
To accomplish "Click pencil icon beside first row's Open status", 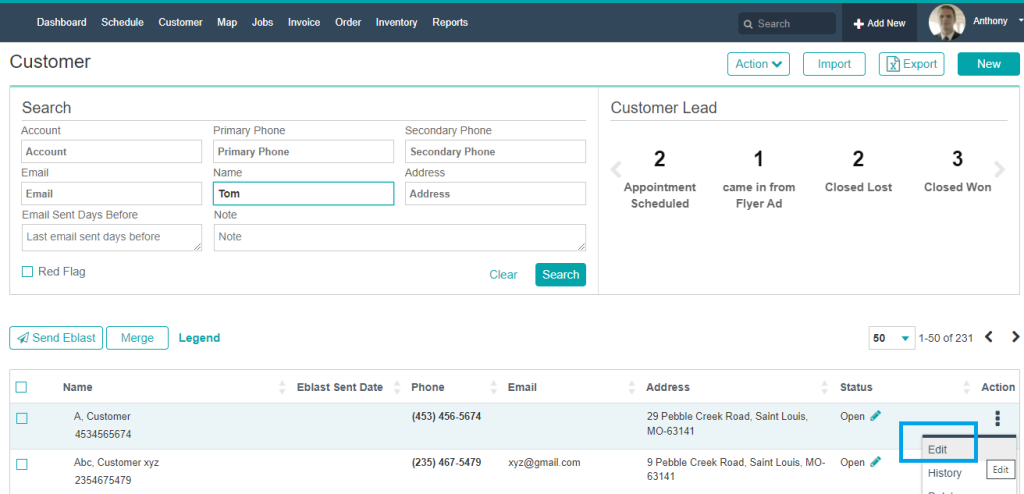I will (x=876, y=416).
